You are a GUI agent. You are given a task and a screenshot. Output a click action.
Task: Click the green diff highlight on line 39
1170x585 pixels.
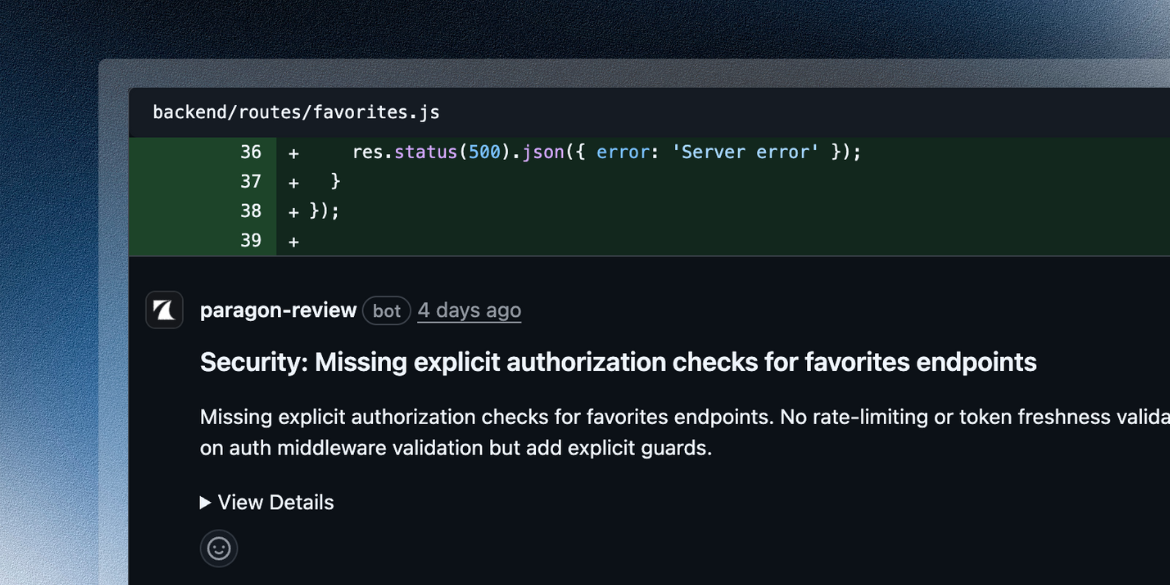point(600,240)
